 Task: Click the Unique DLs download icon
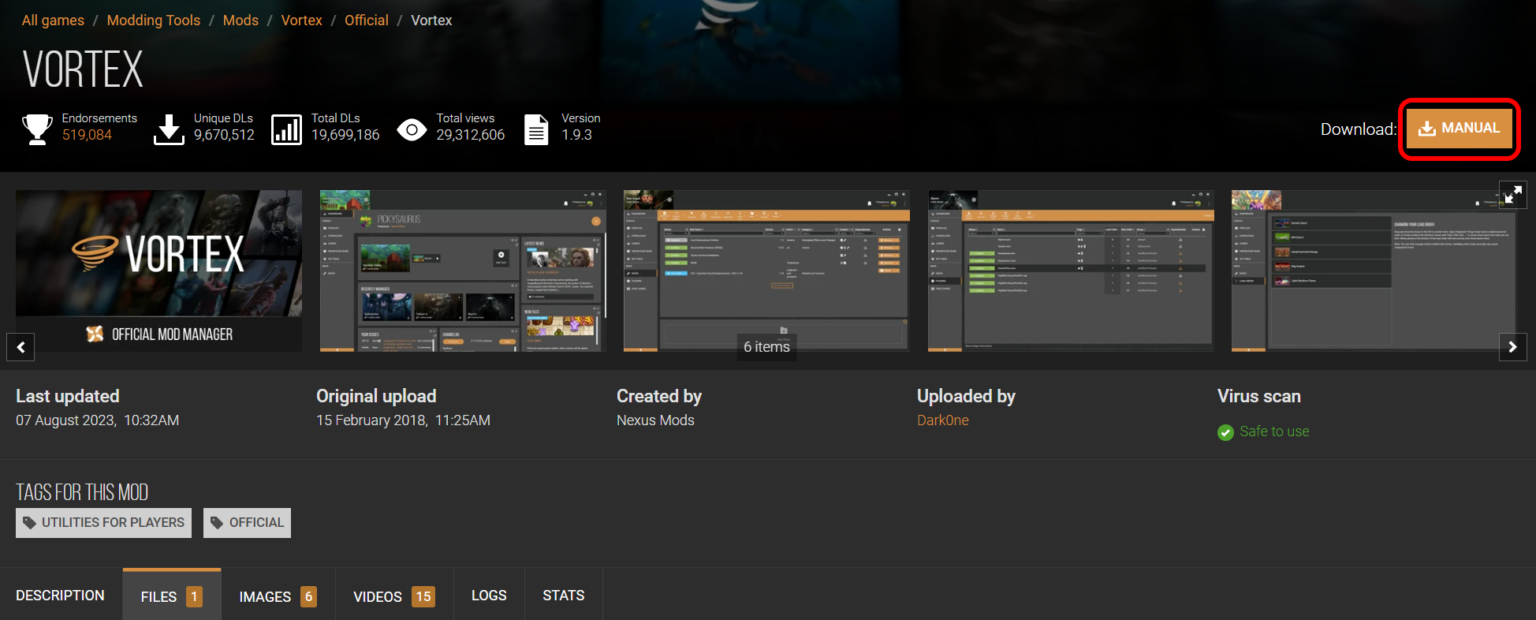pyautogui.click(x=170, y=129)
